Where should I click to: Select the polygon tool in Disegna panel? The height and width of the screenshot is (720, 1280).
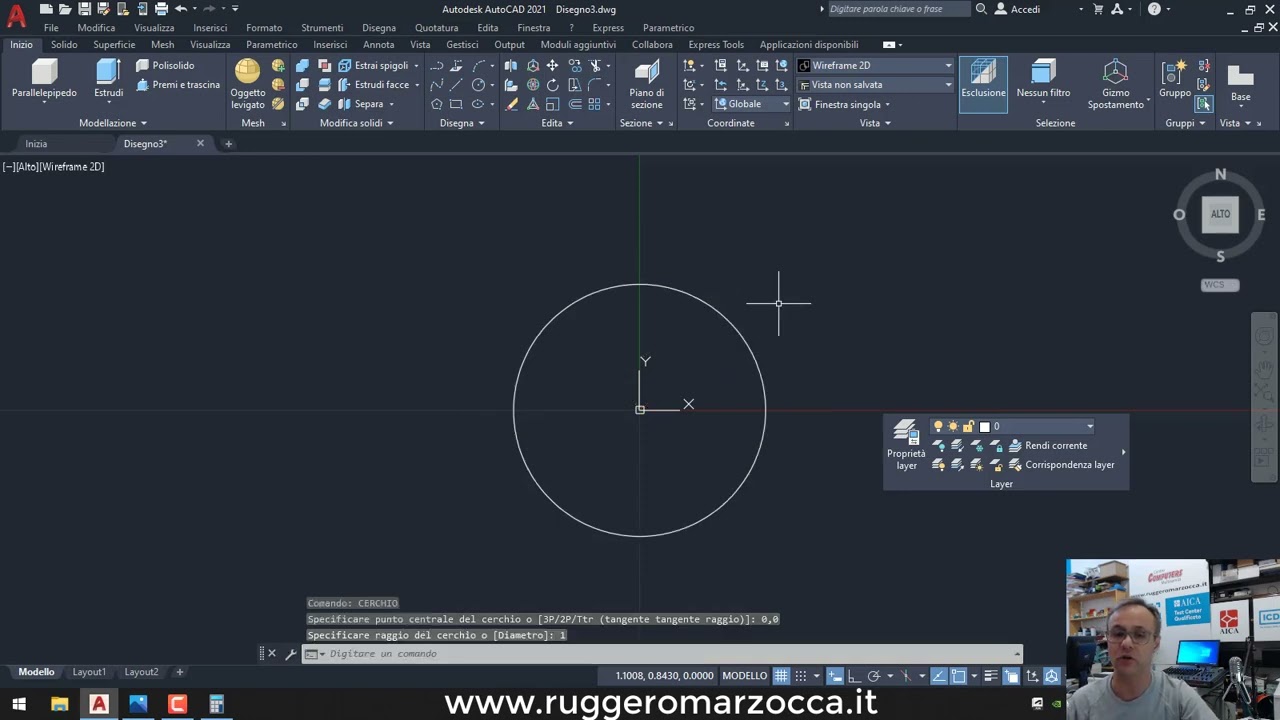(x=437, y=104)
